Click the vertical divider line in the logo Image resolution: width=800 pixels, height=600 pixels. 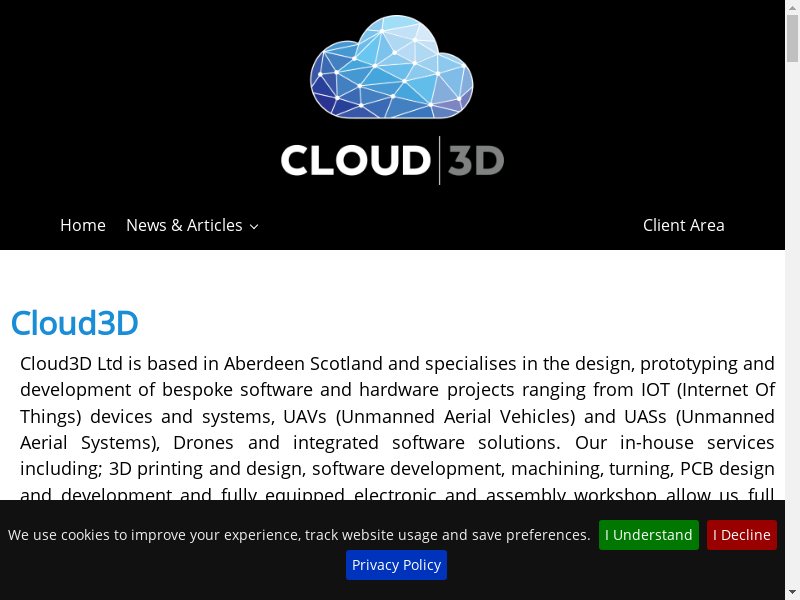[x=439, y=160]
